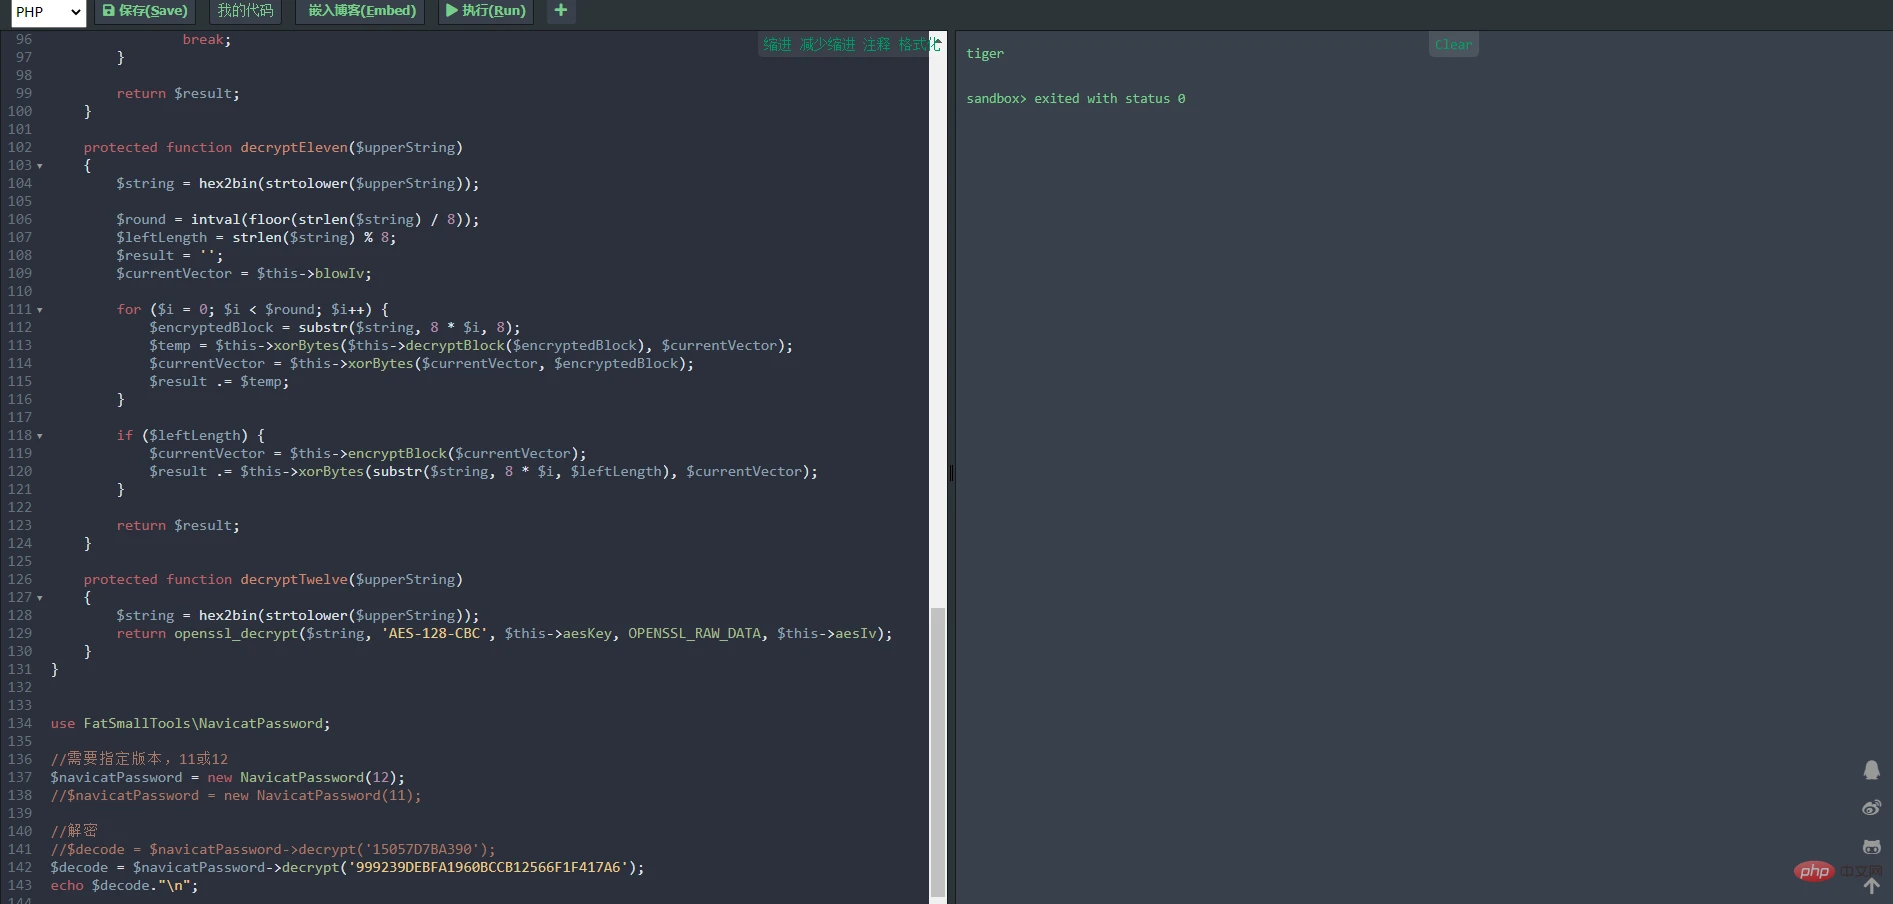1893x904 pixels.
Task: Click '$currentVector = $this->blowIv;' line
Action: pyautogui.click(x=244, y=274)
